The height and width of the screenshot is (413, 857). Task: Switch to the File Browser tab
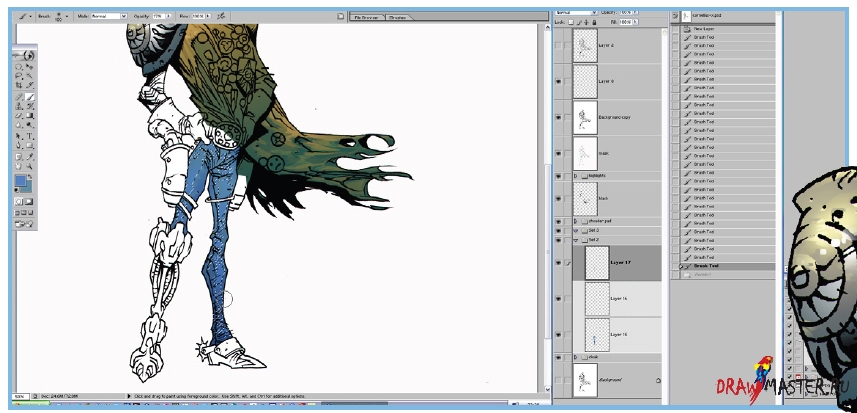click(367, 17)
